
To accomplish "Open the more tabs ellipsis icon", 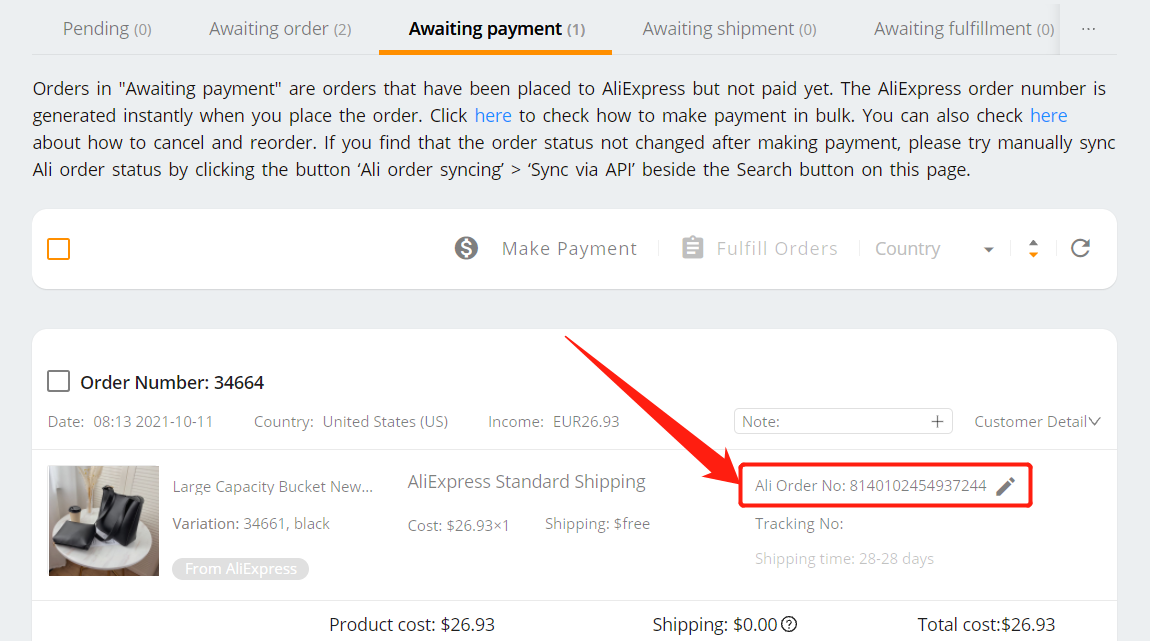I will (1088, 29).
